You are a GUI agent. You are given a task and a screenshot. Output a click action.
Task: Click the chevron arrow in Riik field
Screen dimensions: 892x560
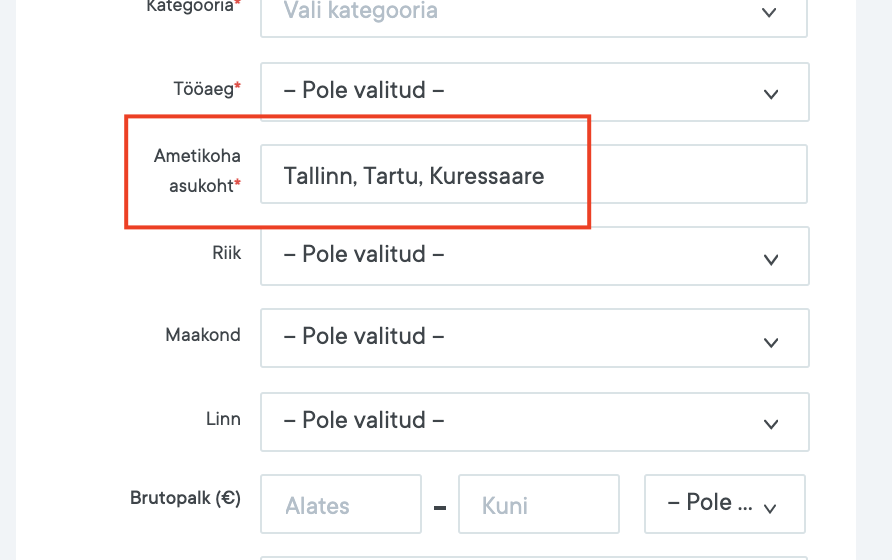[770, 259]
